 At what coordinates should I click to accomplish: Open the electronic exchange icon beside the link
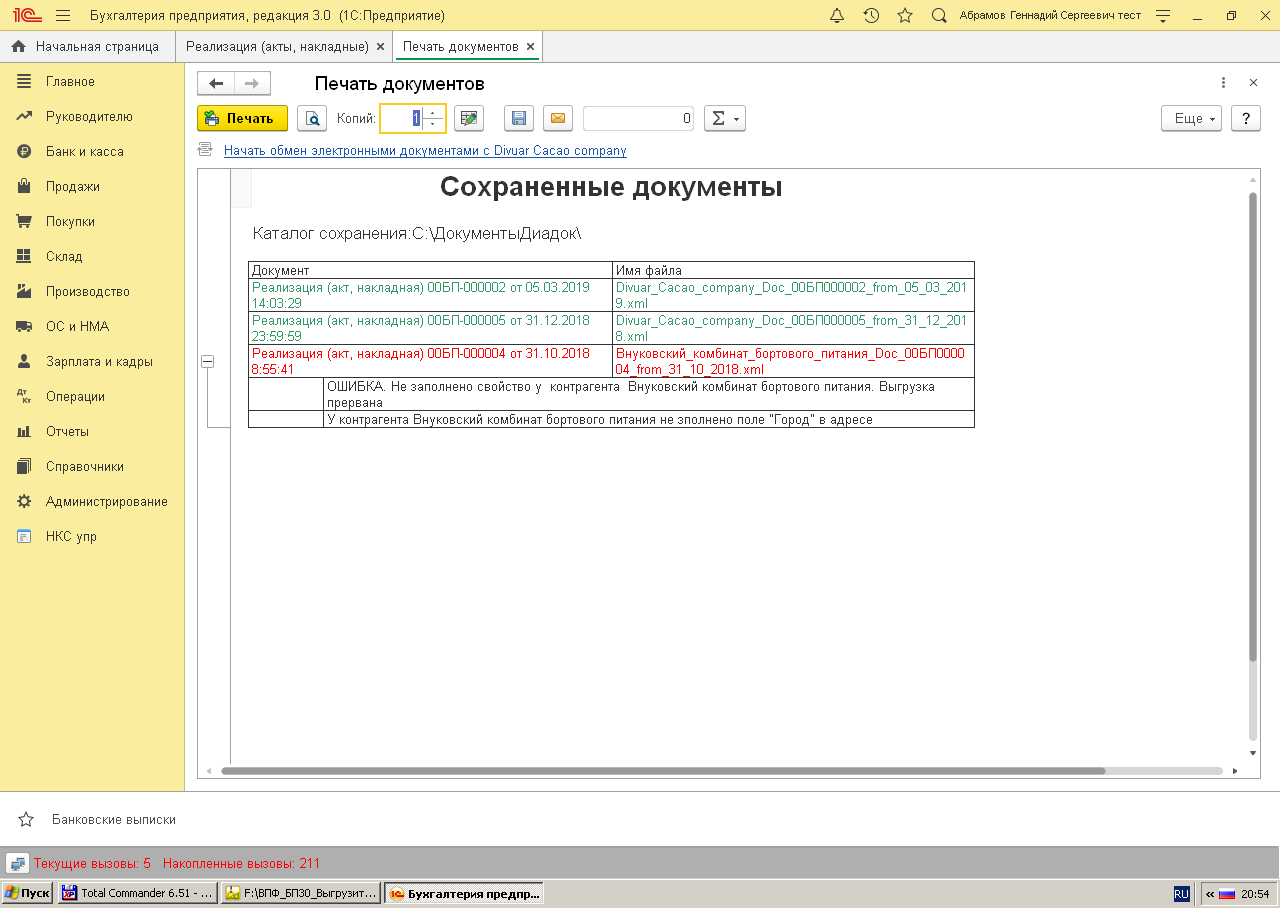[x=205, y=150]
